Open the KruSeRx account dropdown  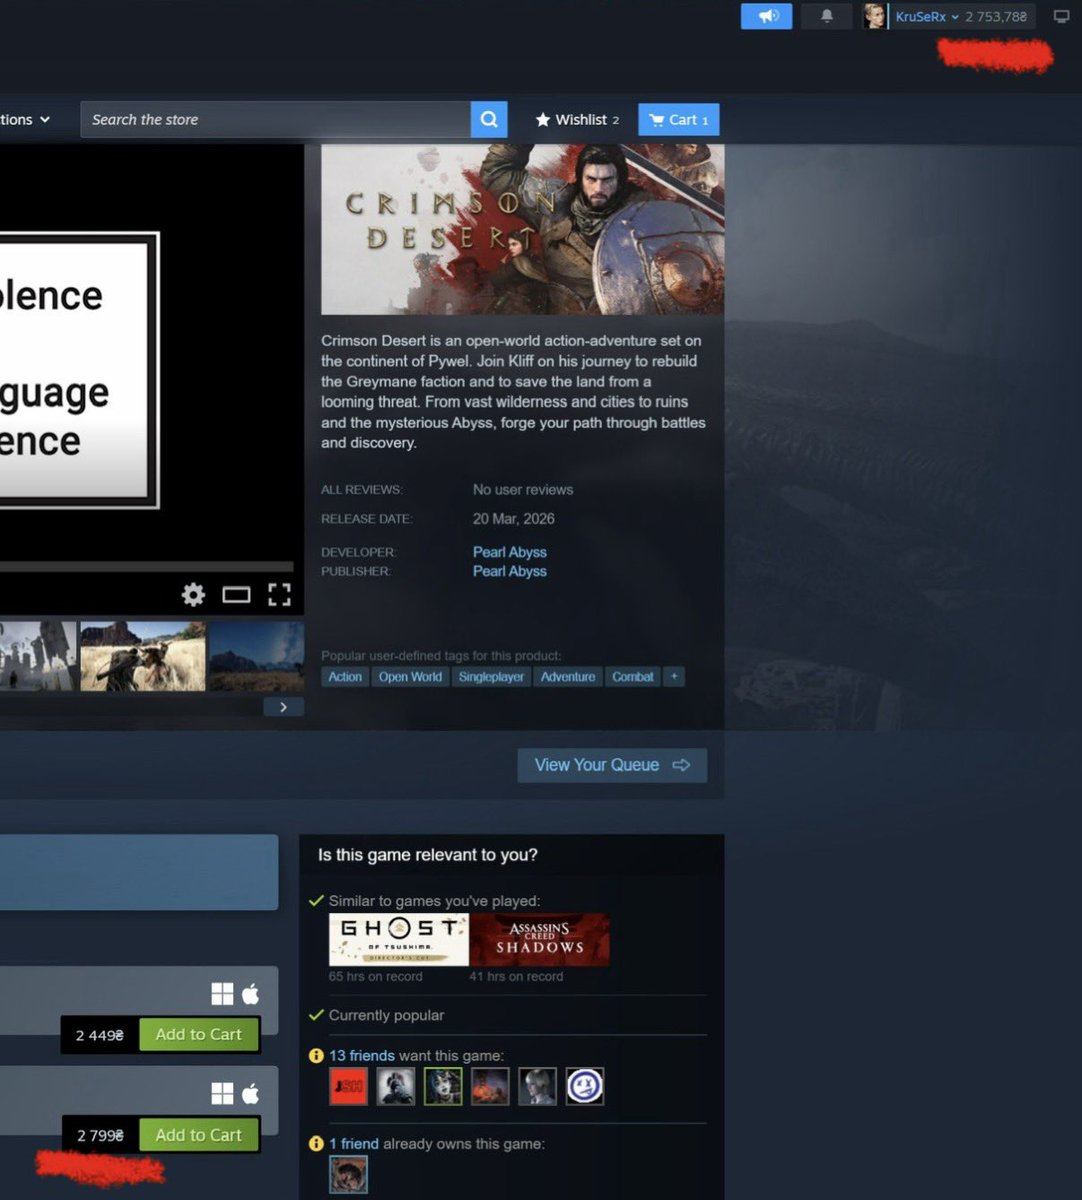[x=927, y=17]
